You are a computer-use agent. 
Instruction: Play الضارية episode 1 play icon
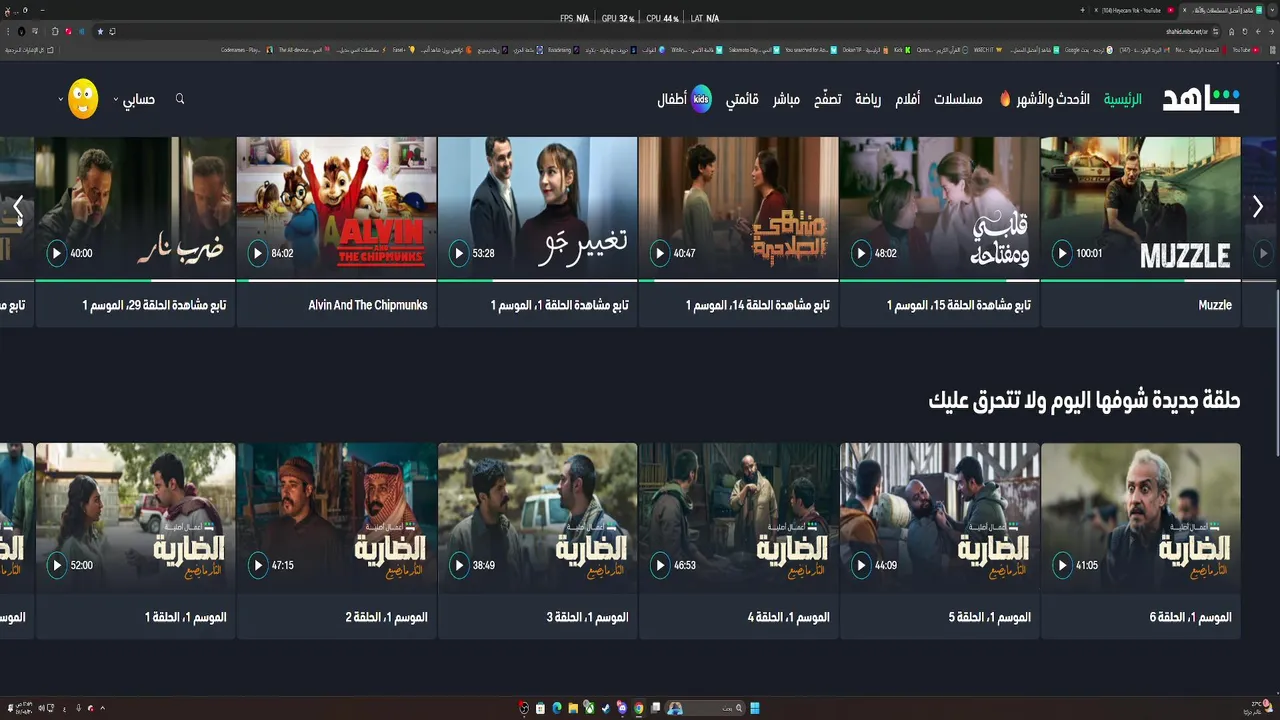pos(57,565)
